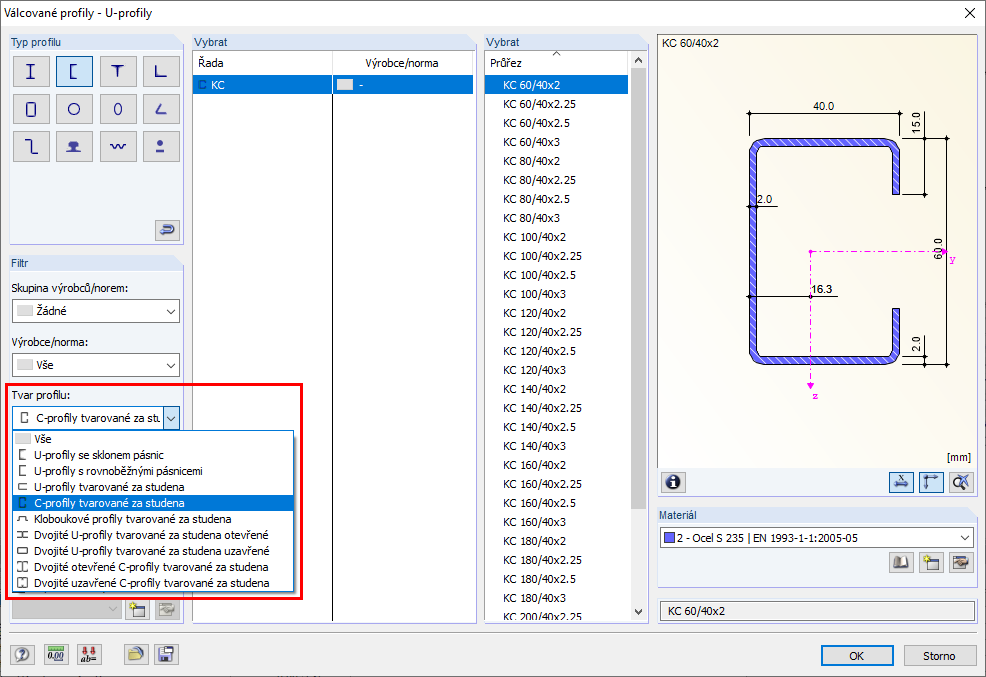986x677 pixels.
Task: Select the rail profile type icon
Action: (74, 146)
